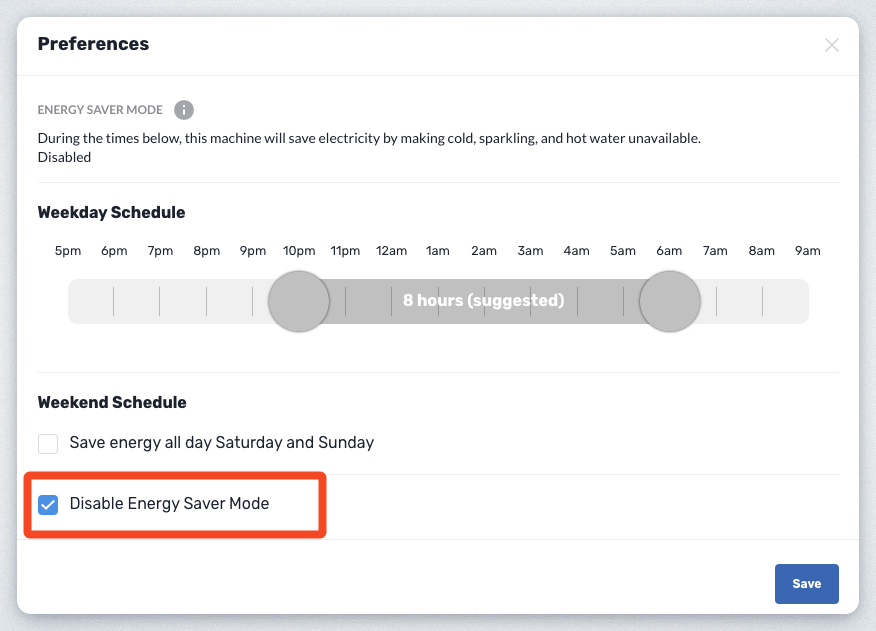Click the 7am time label
This screenshot has height=631, width=876.
715,251
